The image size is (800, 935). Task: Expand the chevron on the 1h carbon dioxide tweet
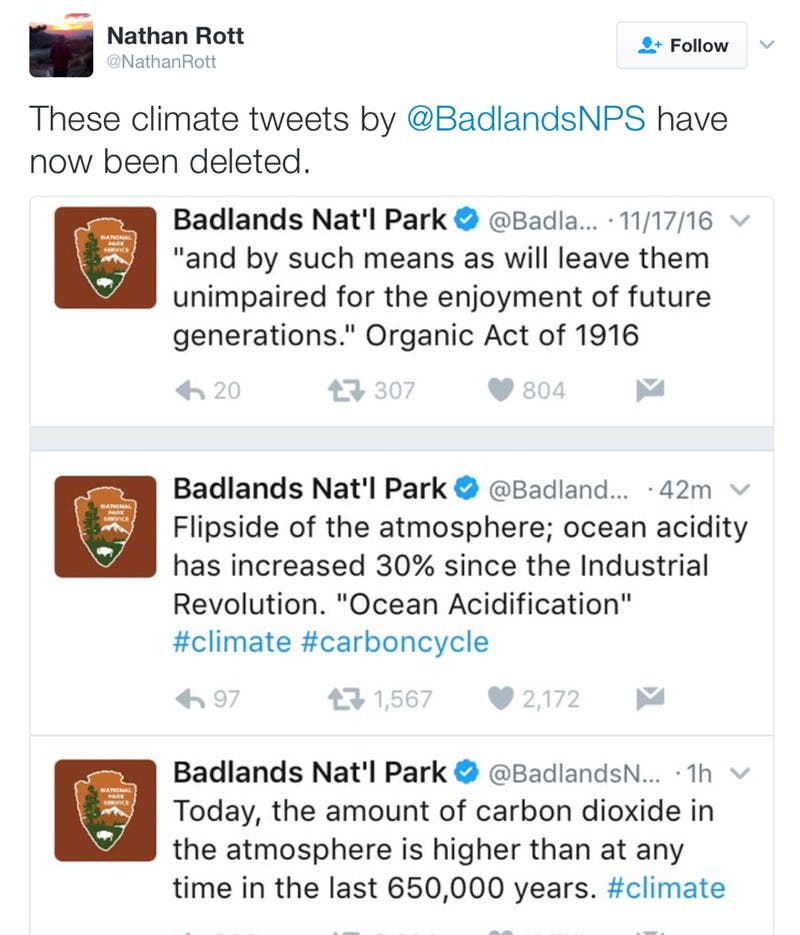tap(741, 772)
